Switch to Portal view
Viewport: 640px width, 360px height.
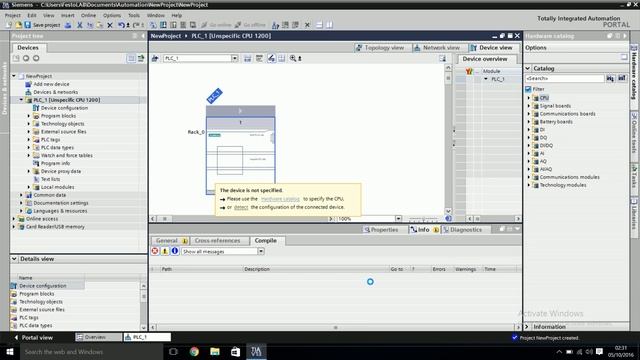pos(33,338)
